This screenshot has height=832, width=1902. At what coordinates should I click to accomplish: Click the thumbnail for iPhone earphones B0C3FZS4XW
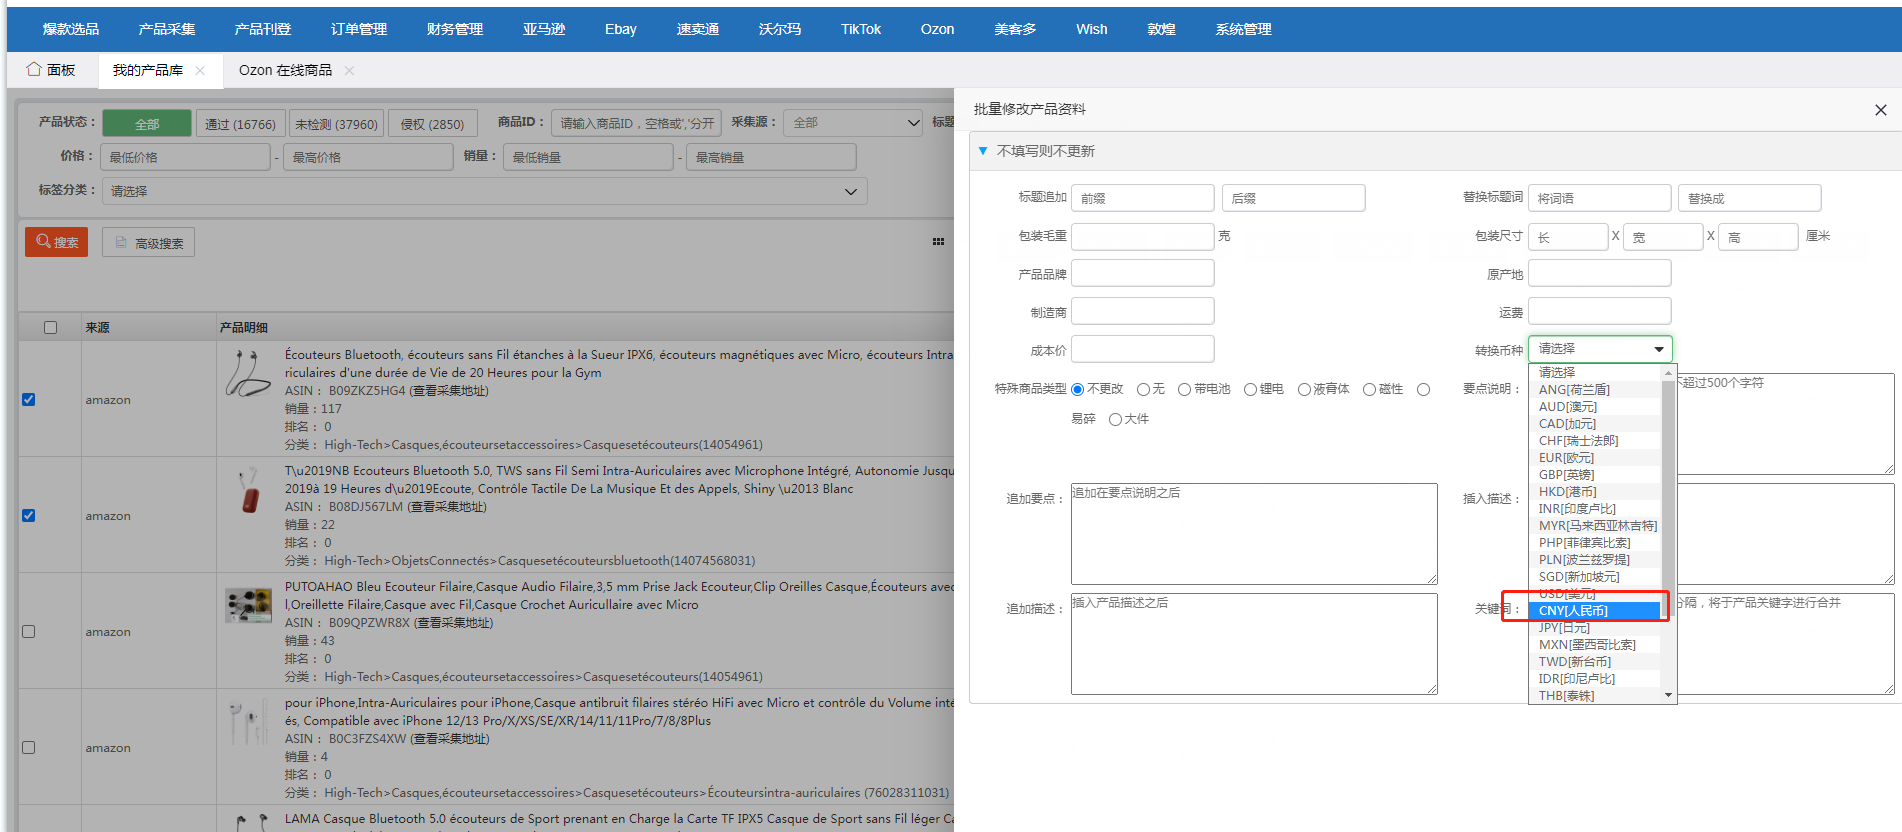(x=248, y=722)
